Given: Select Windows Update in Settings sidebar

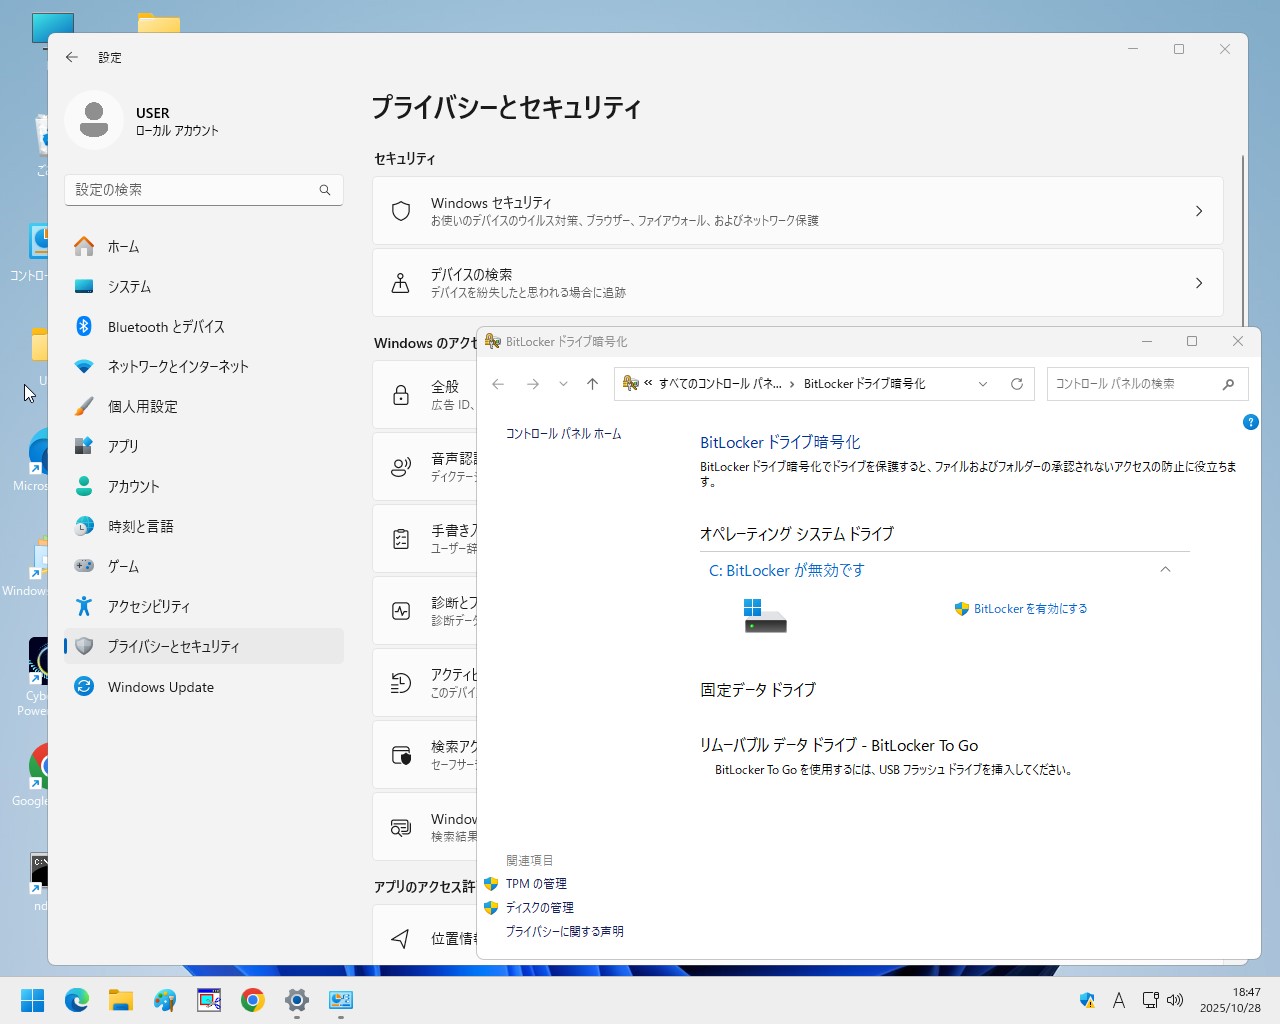Looking at the screenshot, I should point(161,687).
